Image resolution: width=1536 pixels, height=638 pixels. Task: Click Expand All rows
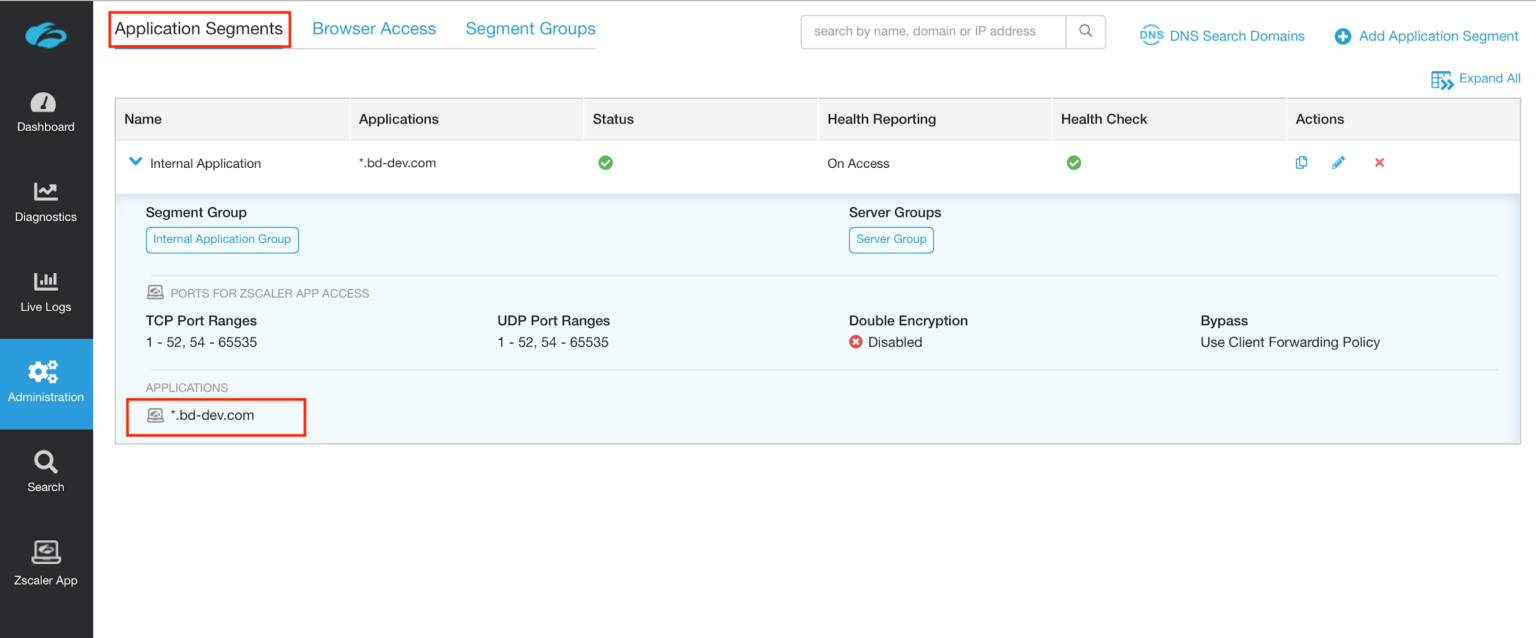1476,79
